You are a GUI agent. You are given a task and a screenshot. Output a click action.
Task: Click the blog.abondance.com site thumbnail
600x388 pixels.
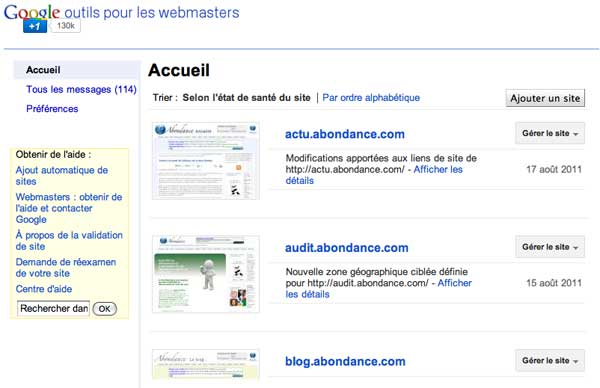point(206,364)
